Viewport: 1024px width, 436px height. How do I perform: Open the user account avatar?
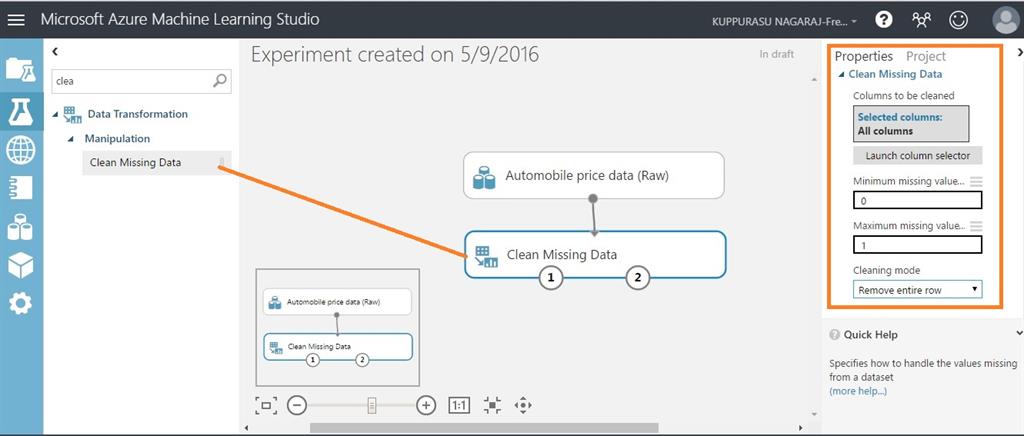[x=1005, y=20]
